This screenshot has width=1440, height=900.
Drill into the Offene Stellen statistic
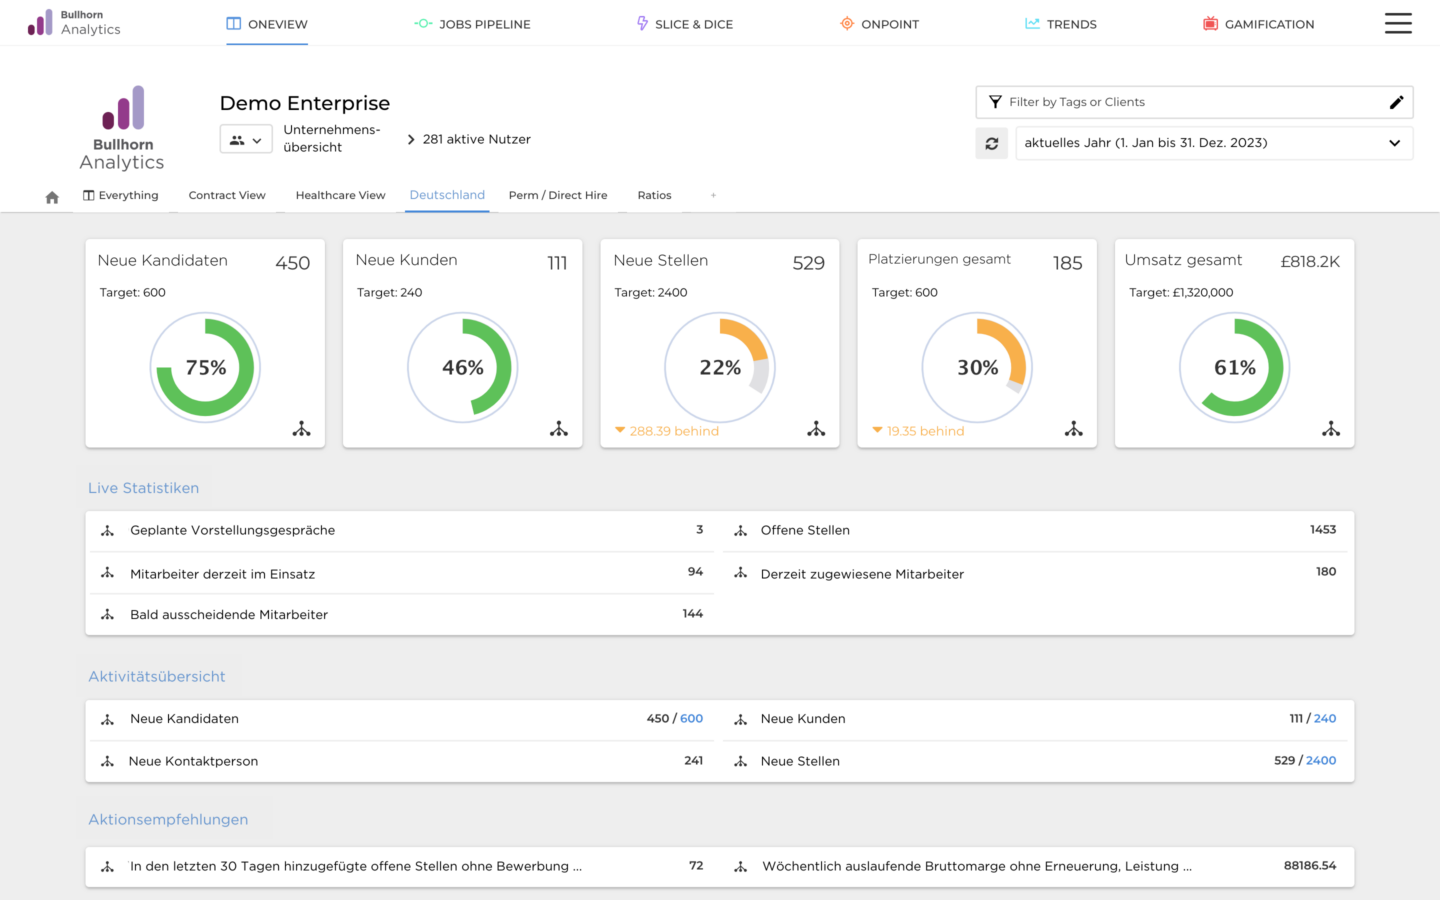click(x=740, y=530)
